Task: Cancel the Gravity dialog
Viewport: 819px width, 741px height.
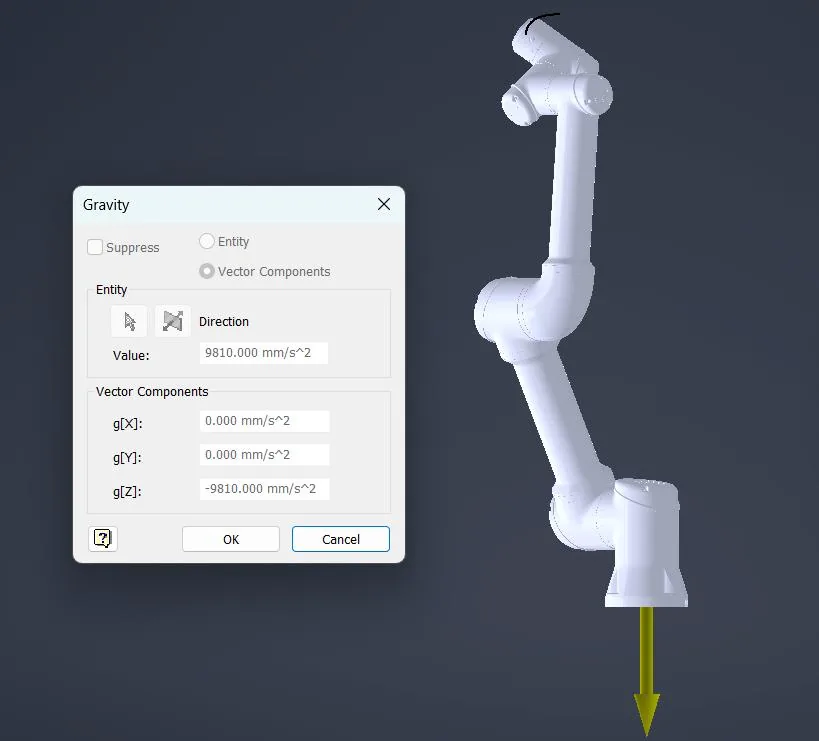Action: pos(341,539)
